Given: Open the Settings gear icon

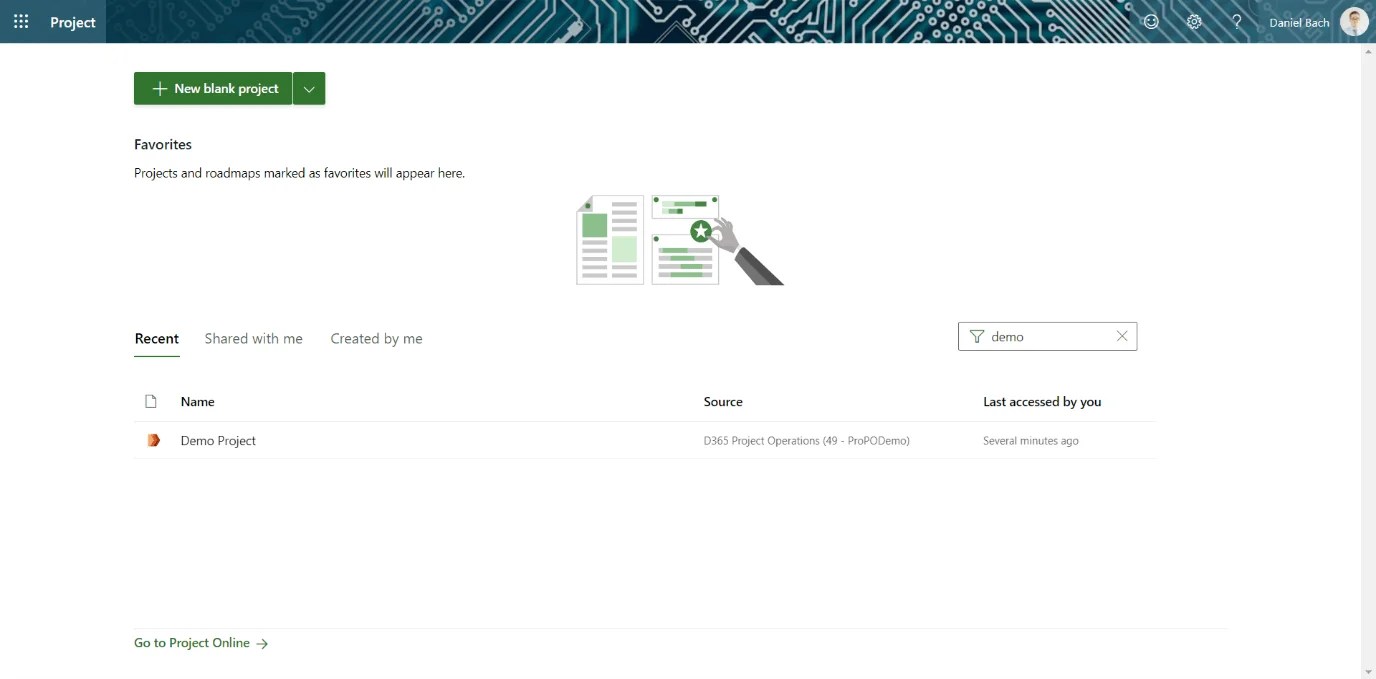Looking at the screenshot, I should click(x=1194, y=22).
